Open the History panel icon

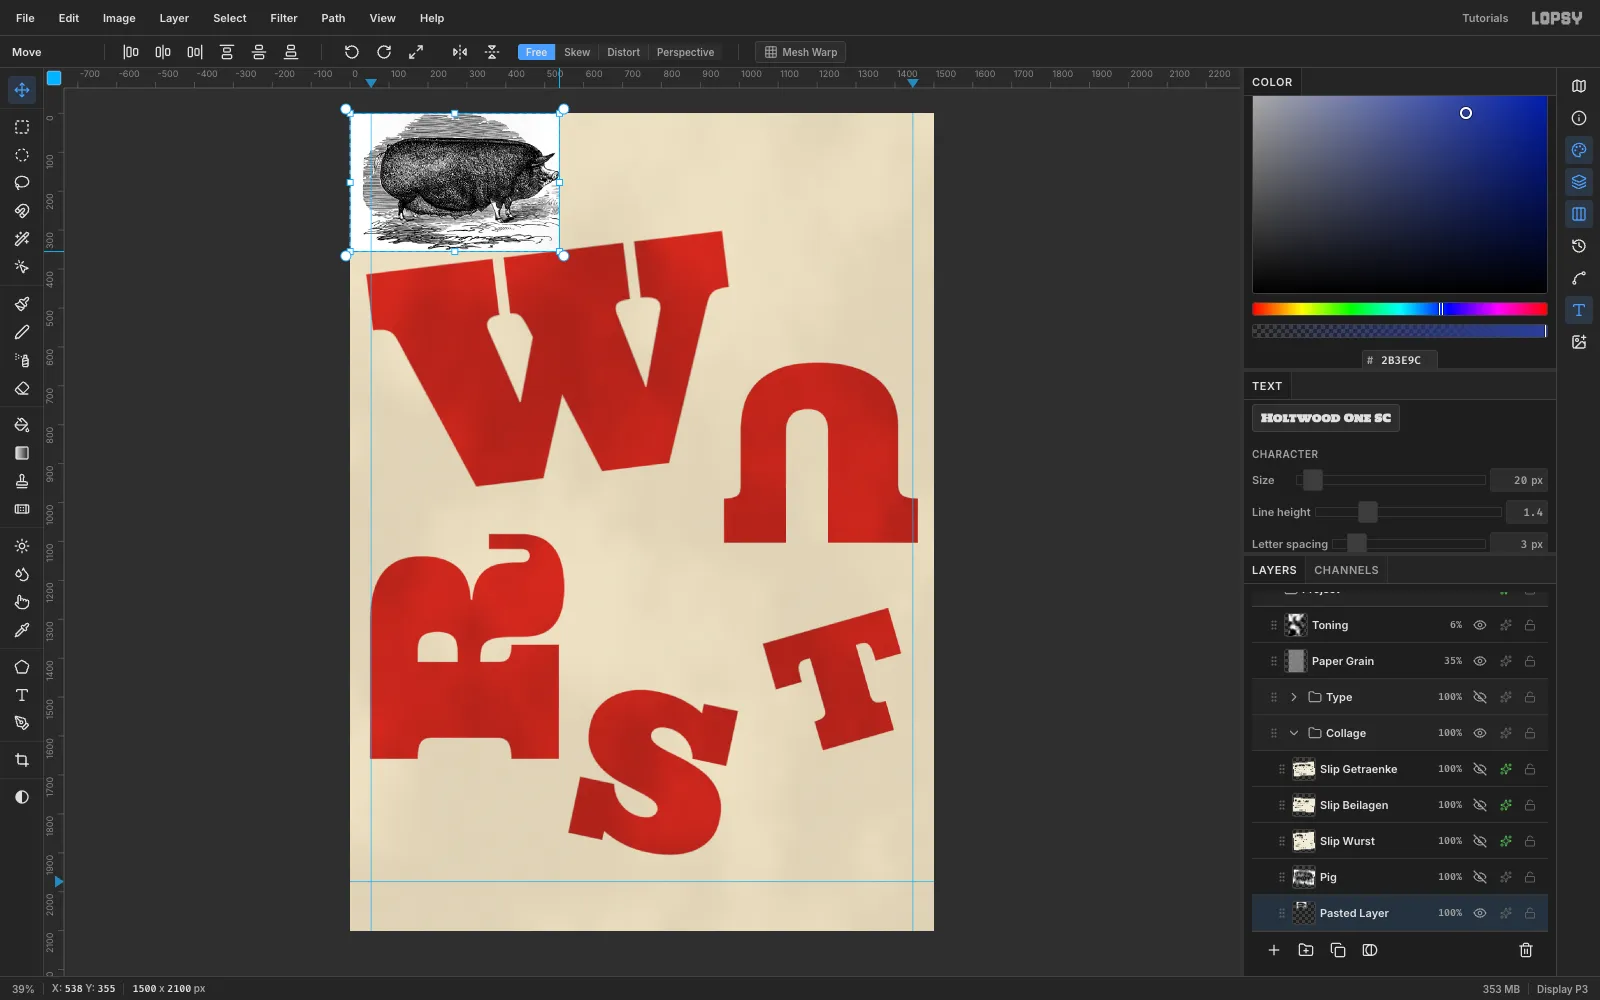pos(1579,246)
